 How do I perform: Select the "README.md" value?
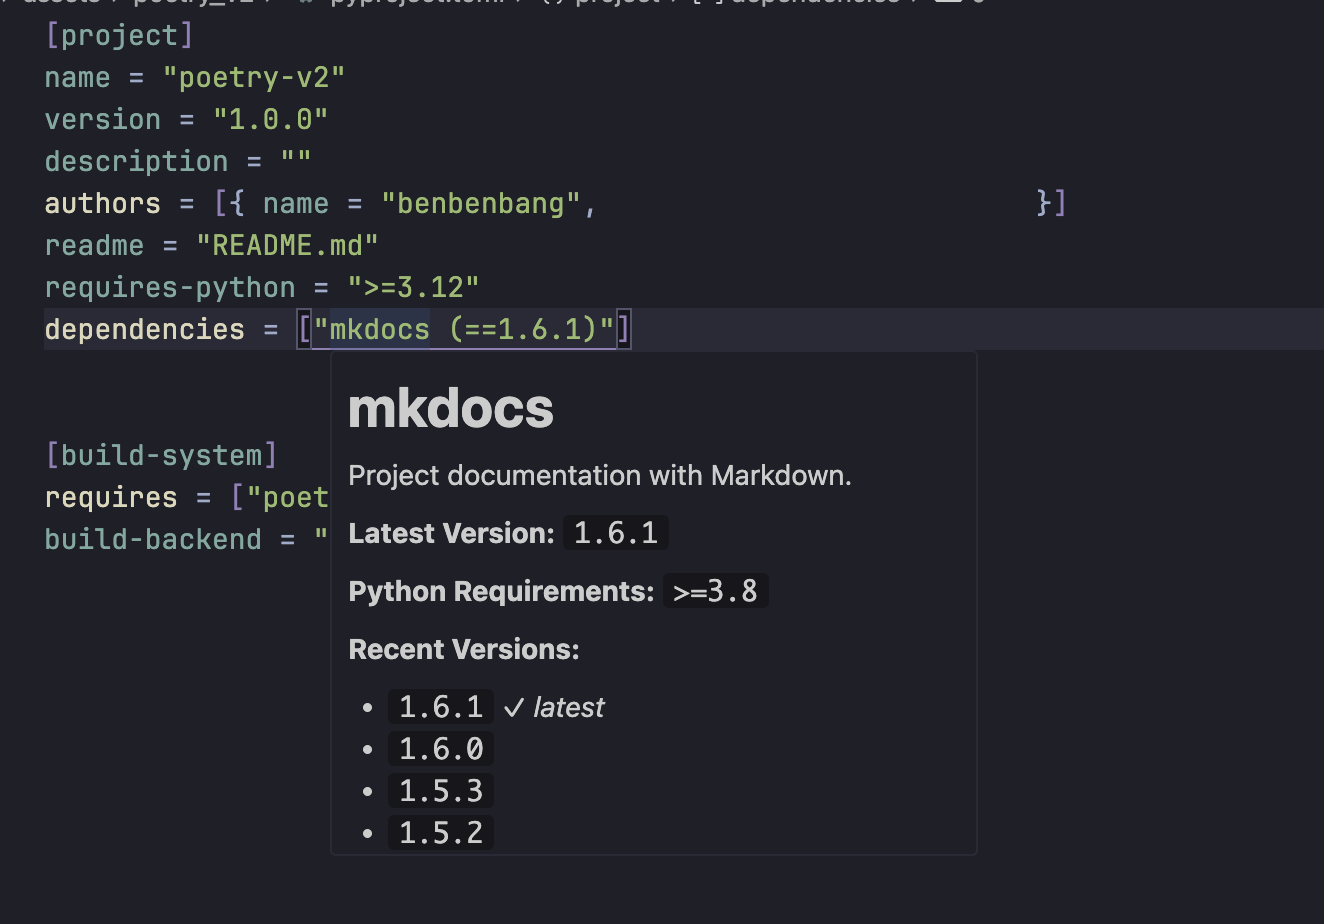[x=287, y=245]
